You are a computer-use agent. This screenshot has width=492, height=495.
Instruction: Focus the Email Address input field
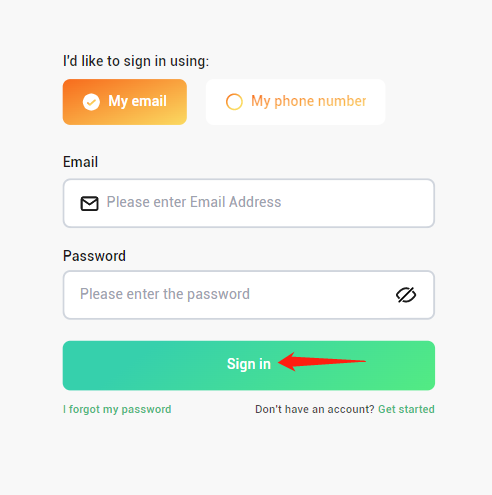pos(249,203)
